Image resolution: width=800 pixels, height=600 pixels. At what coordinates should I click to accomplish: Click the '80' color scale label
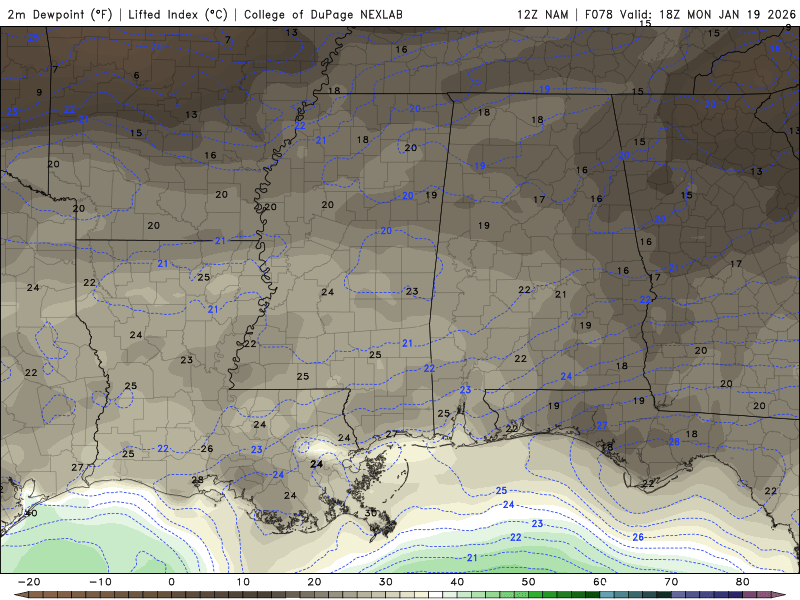(743, 582)
